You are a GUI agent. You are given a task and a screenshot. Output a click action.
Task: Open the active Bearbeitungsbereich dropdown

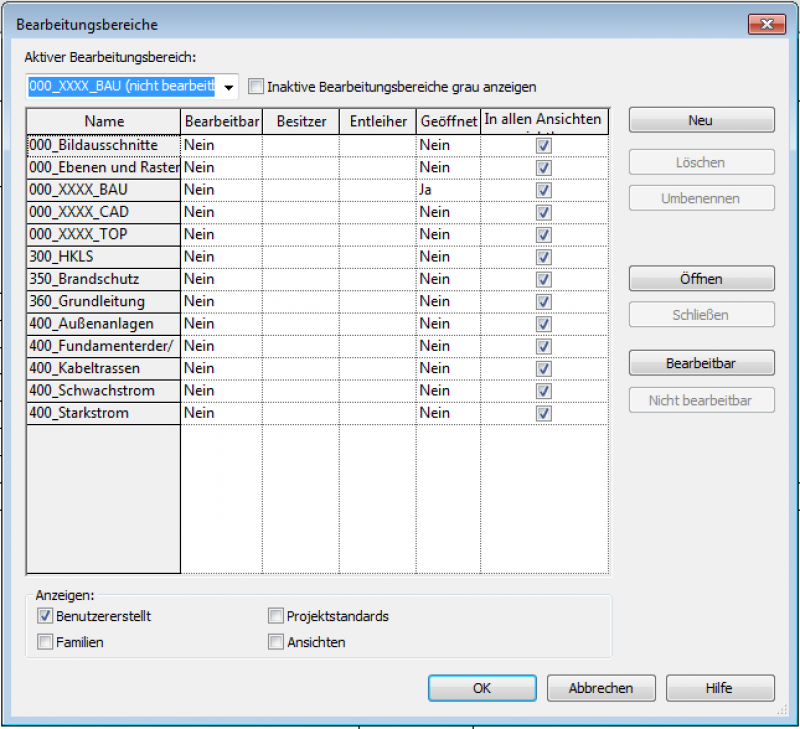pyautogui.click(x=229, y=87)
